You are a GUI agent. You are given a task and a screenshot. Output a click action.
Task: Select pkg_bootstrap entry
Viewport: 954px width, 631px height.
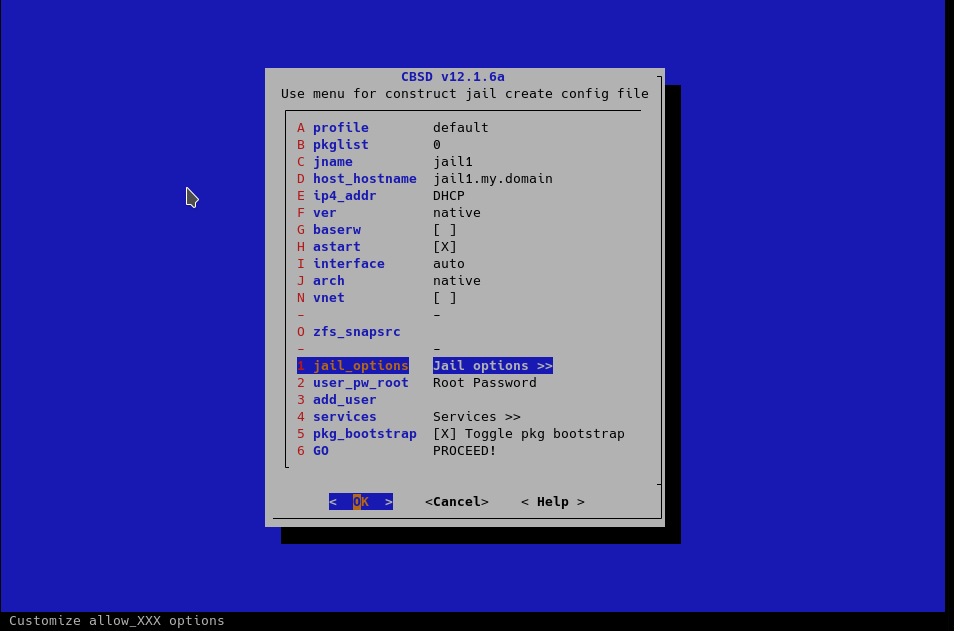click(364, 434)
